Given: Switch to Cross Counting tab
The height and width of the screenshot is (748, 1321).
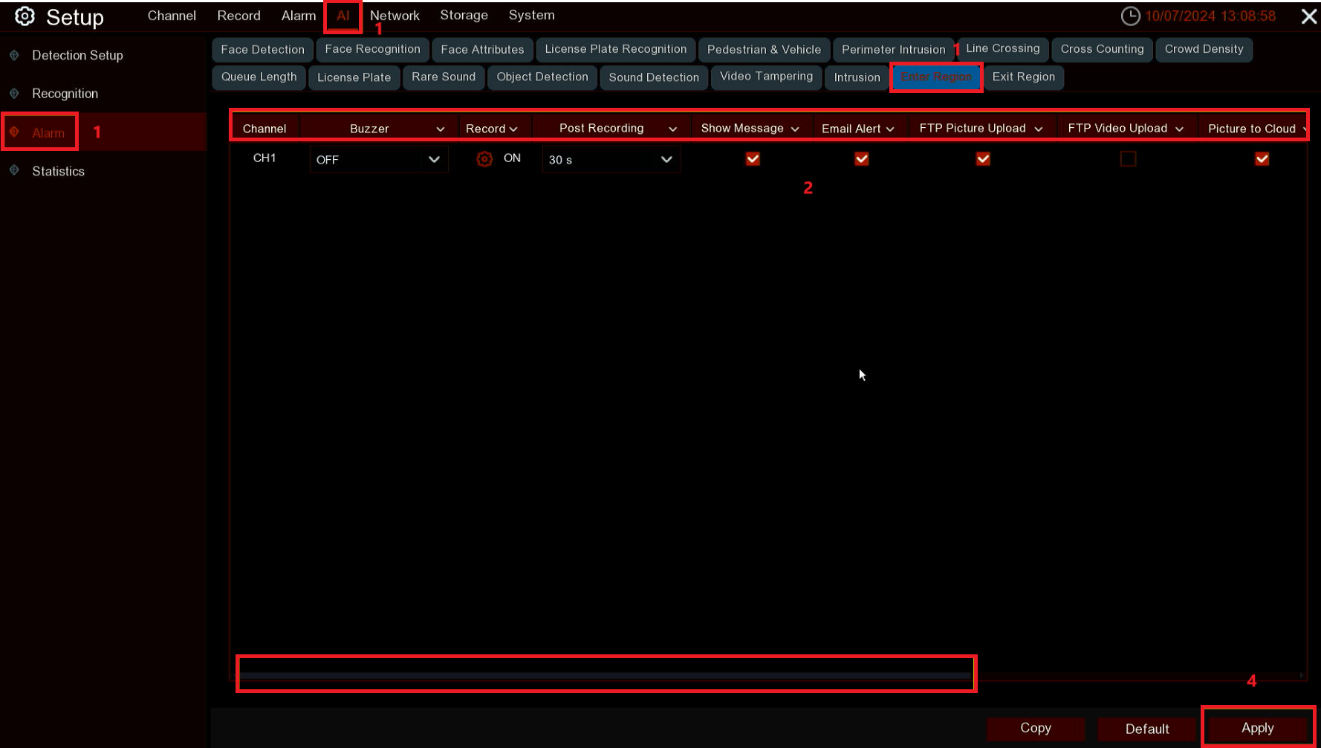Looking at the screenshot, I should pos(1102,49).
